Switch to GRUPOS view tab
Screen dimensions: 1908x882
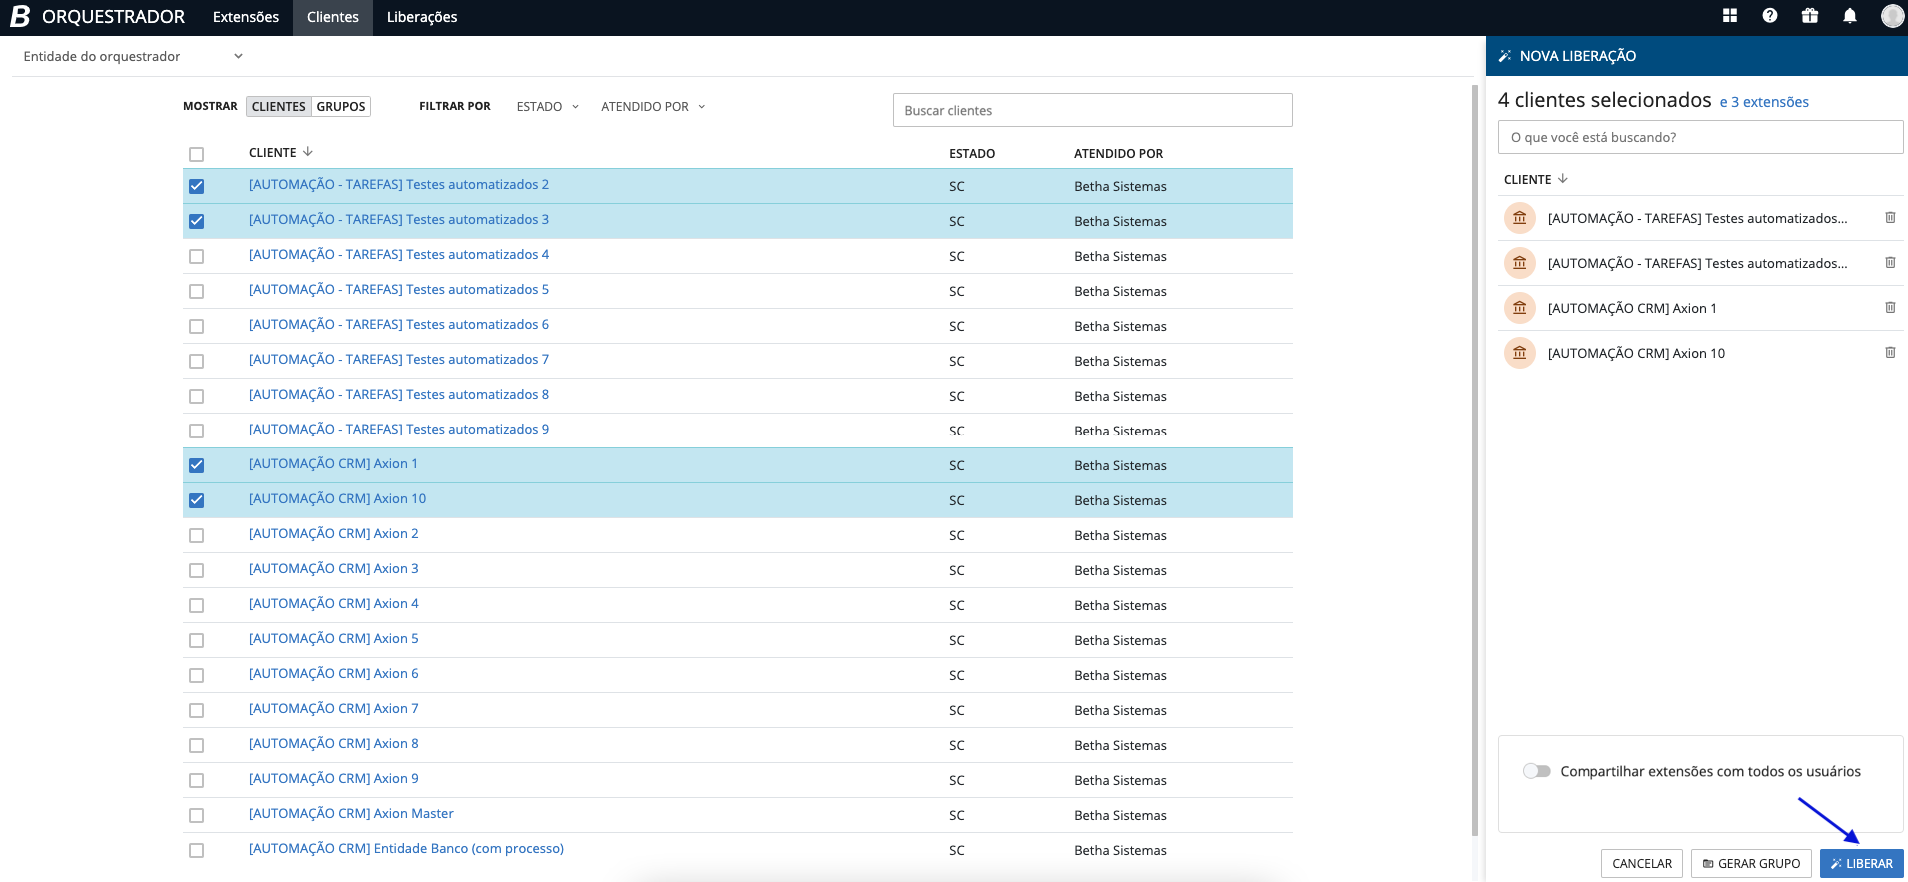341,106
